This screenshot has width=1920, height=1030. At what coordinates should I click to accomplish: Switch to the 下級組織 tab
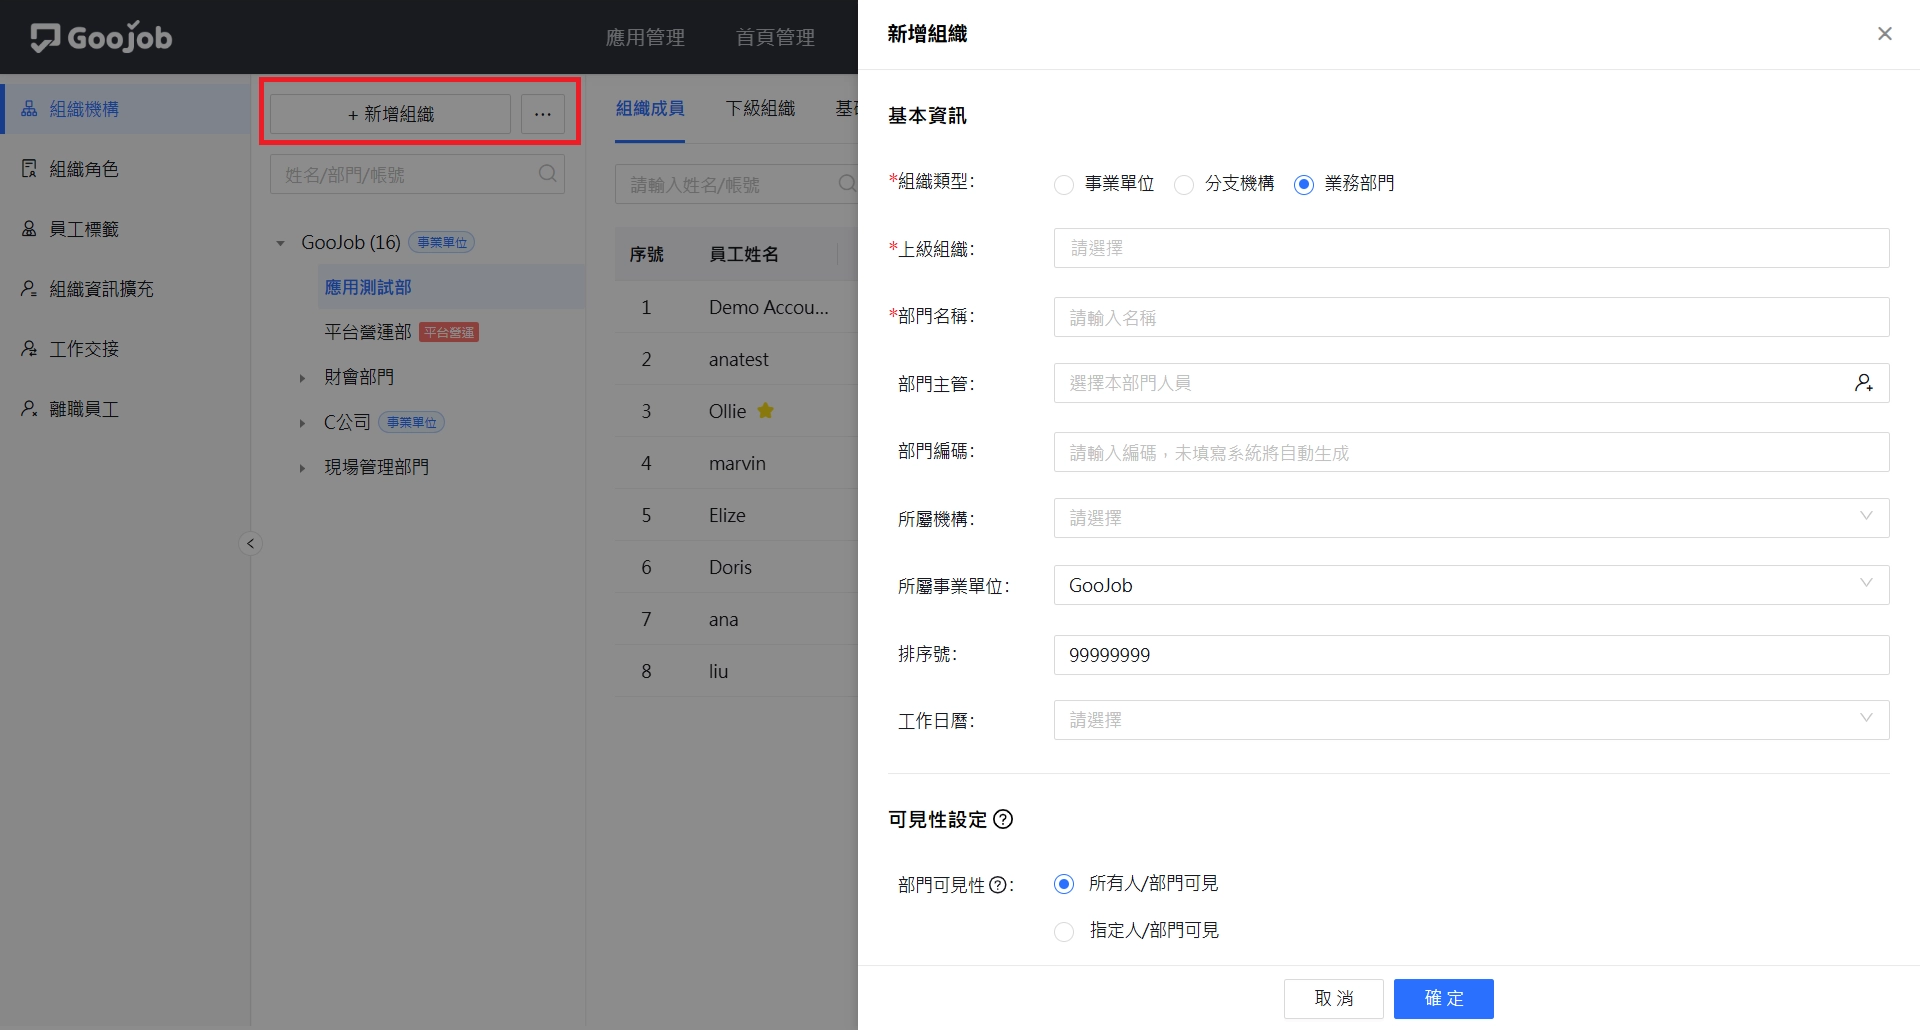[x=760, y=108]
